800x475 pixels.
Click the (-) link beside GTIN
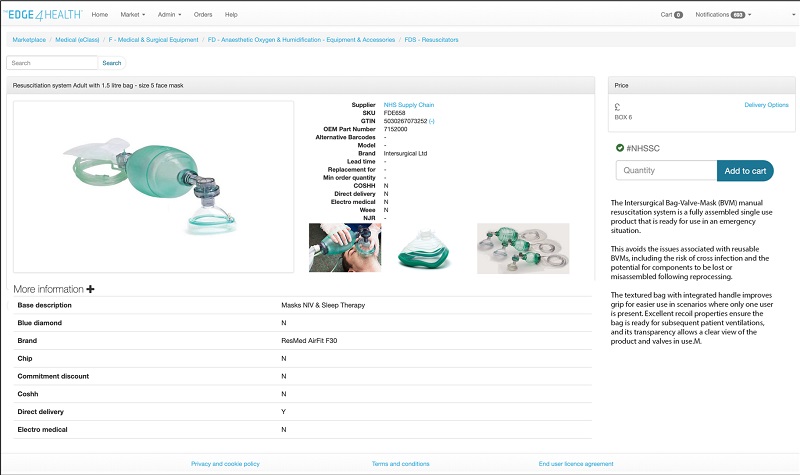coord(432,121)
